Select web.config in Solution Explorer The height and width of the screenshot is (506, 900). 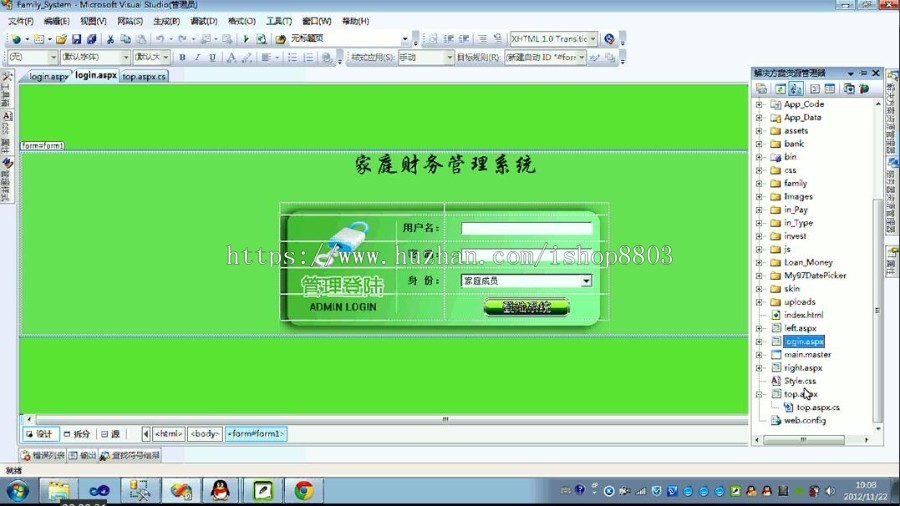click(x=805, y=421)
